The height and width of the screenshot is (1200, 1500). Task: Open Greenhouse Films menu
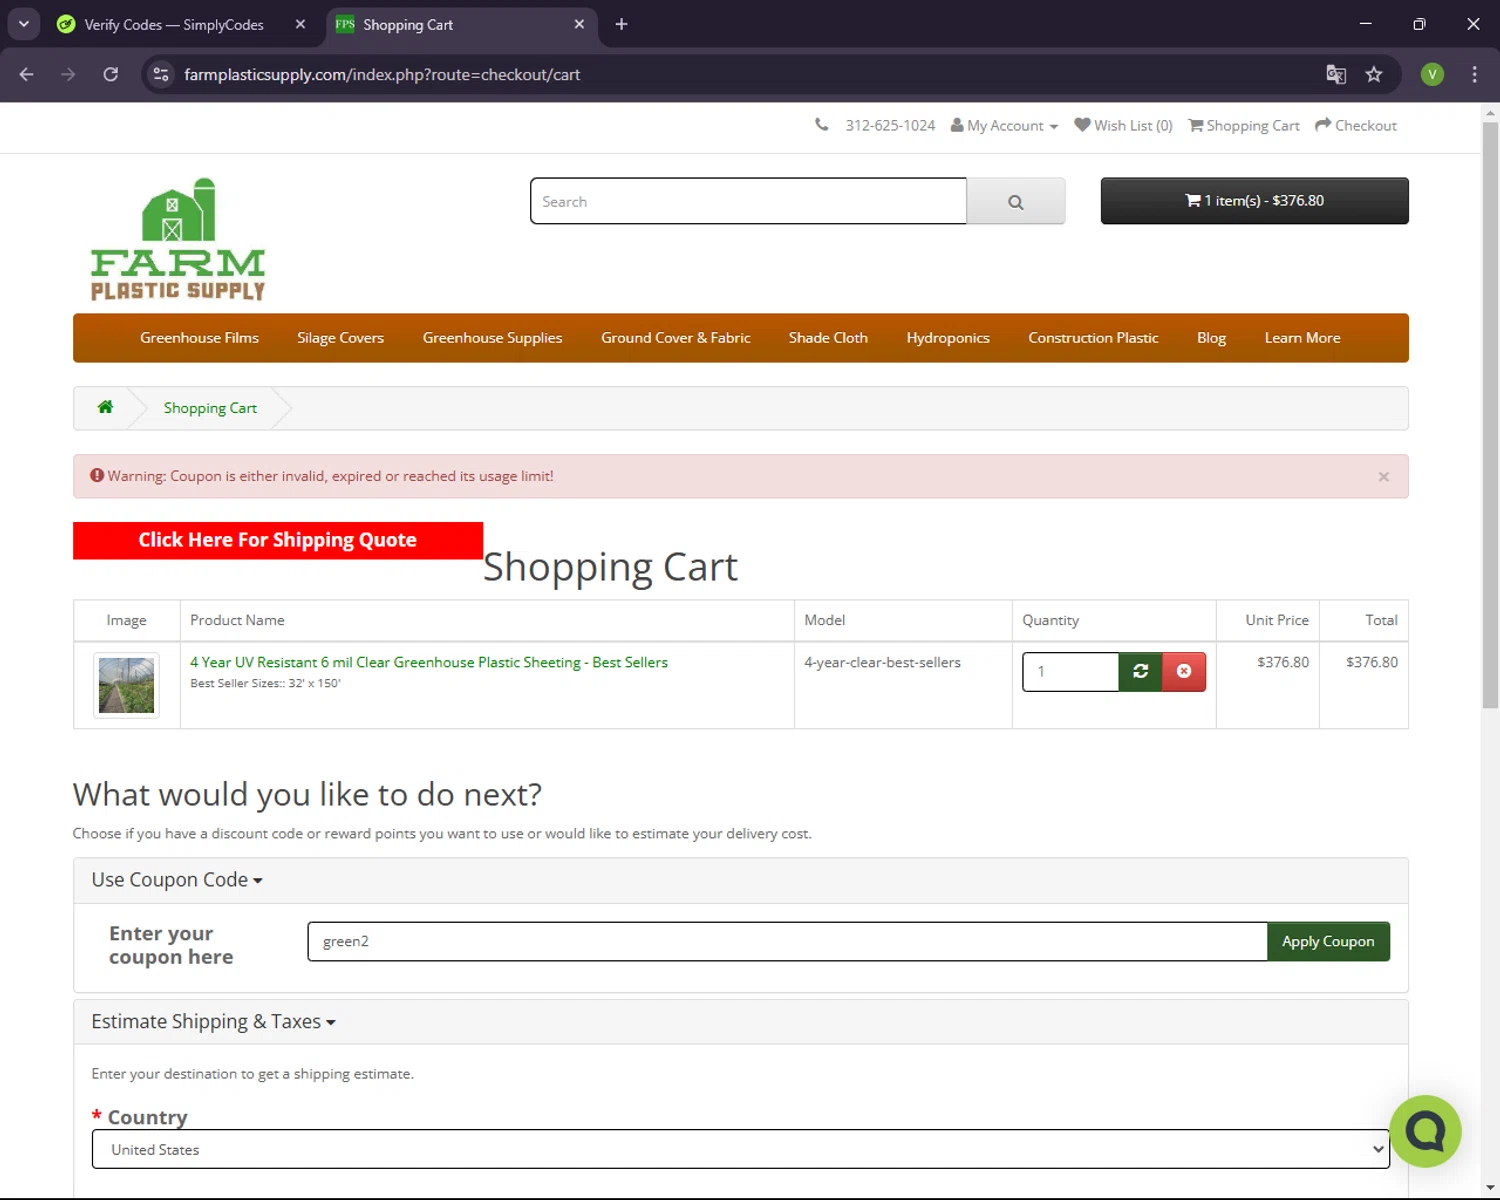point(199,338)
